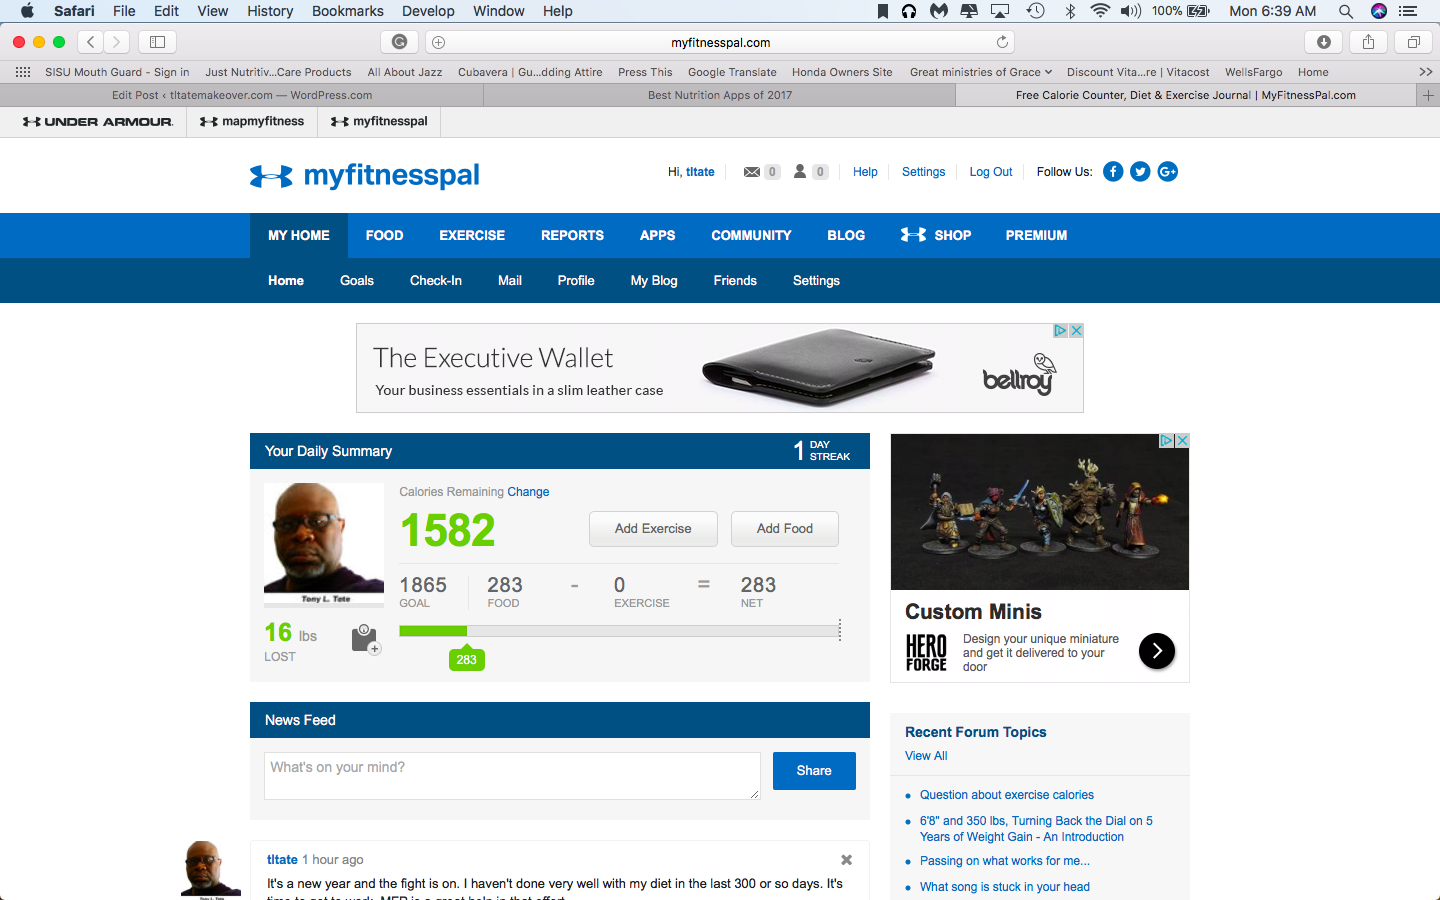Screen dimensions: 1440x900
Task: Switch to Best Nutrition Apps of 2017 tab
Action: (x=719, y=95)
